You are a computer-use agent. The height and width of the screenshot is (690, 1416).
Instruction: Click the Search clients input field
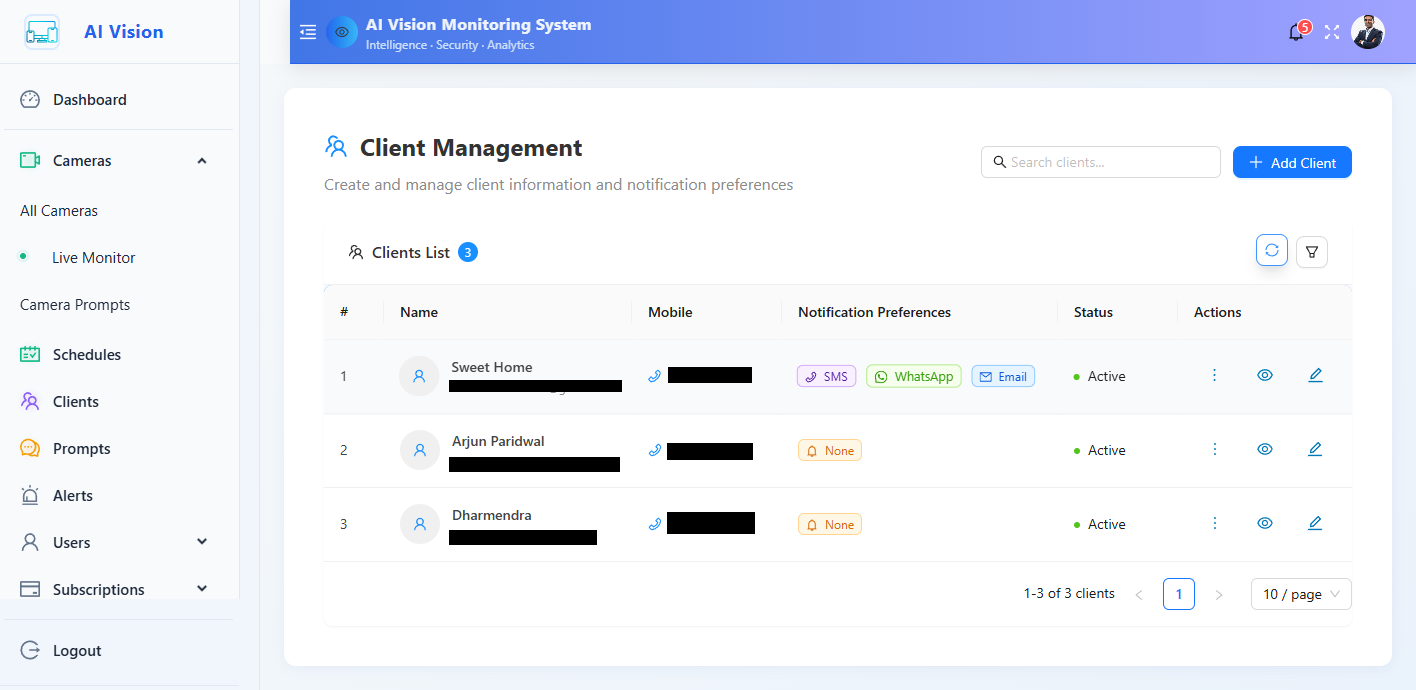[x=1110, y=162]
